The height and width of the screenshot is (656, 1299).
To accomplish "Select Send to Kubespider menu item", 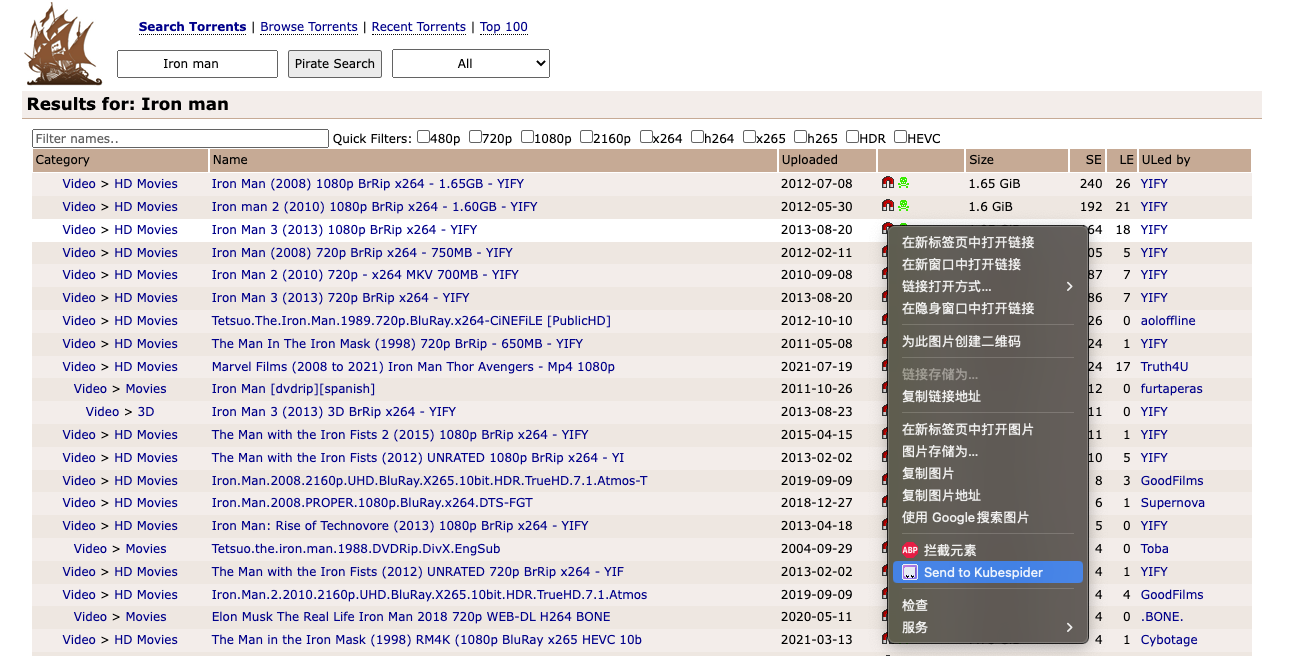I will coord(986,572).
